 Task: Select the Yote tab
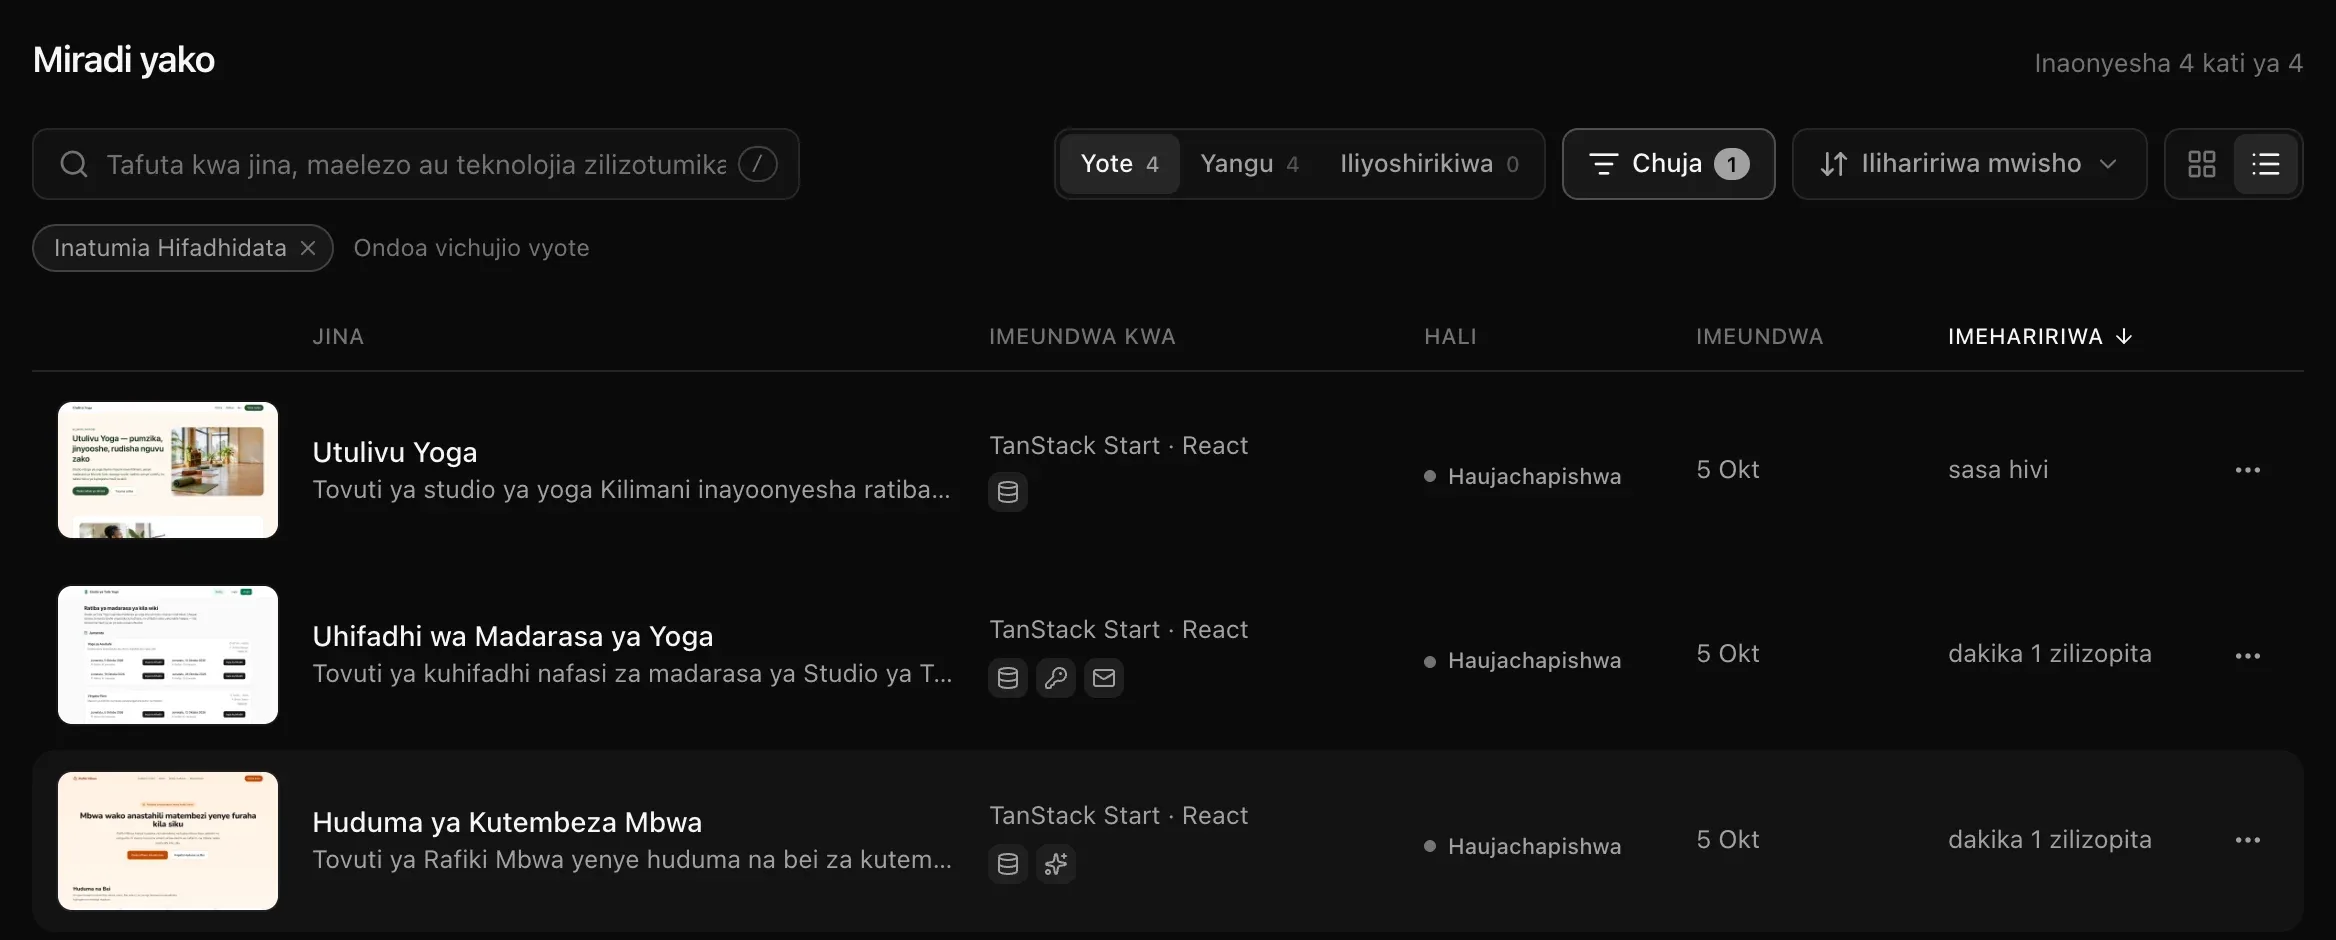click(1120, 164)
